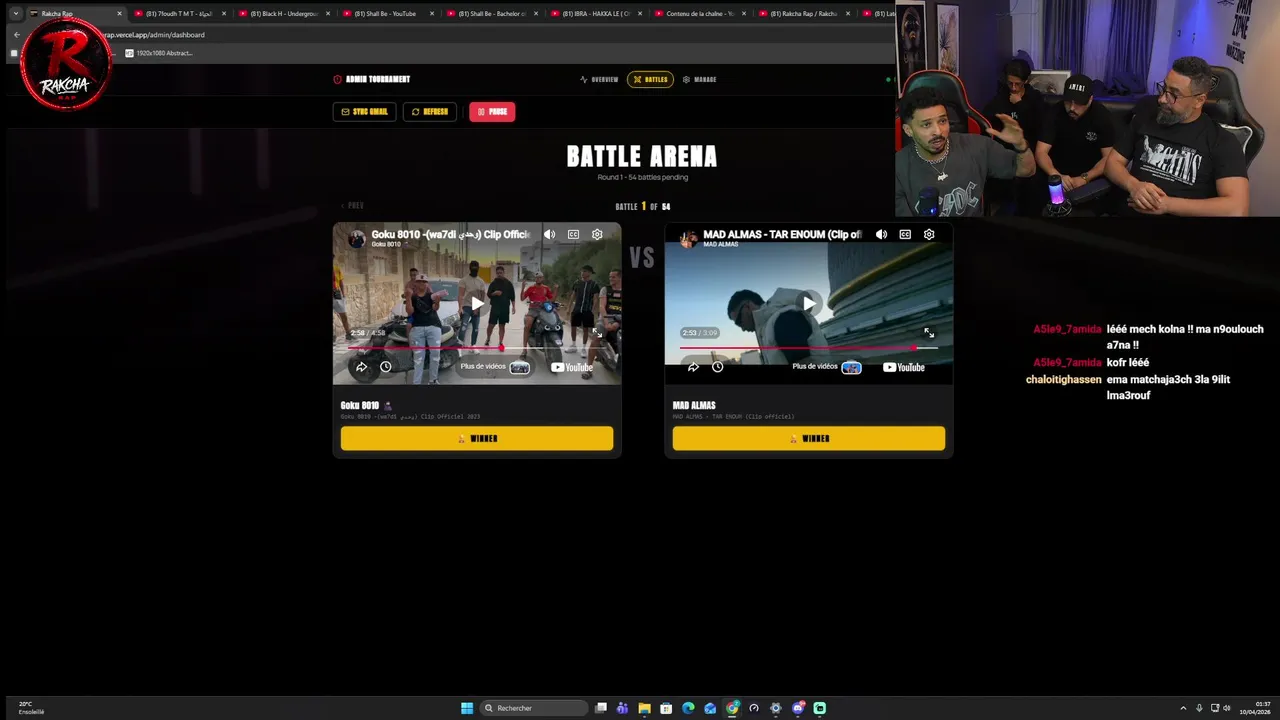Open Teams from the taskbar
Screen dimensions: 1280x720
(x=622, y=708)
